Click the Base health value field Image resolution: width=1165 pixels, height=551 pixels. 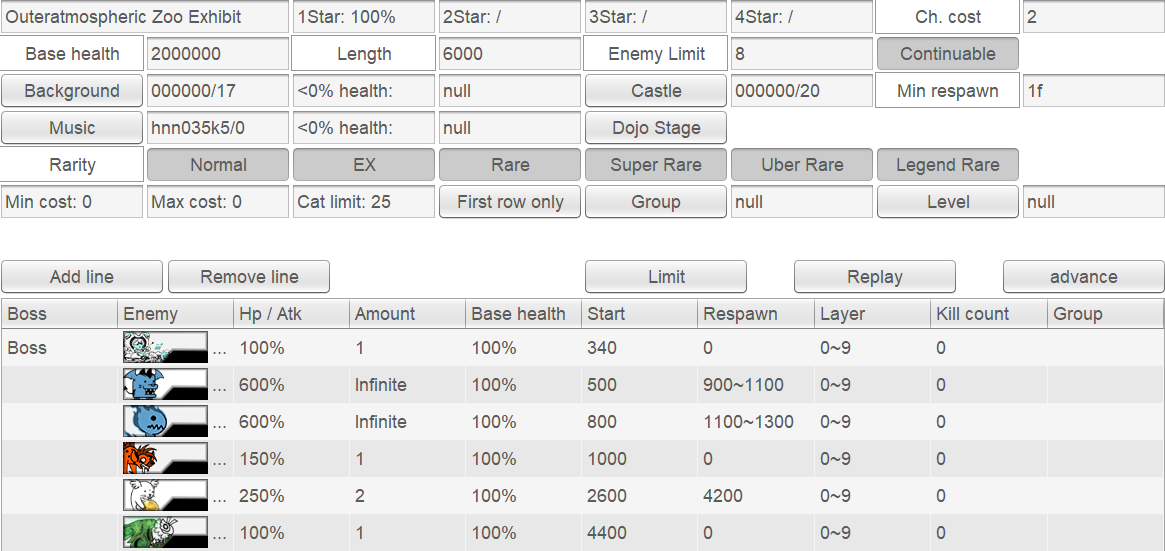coord(217,54)
